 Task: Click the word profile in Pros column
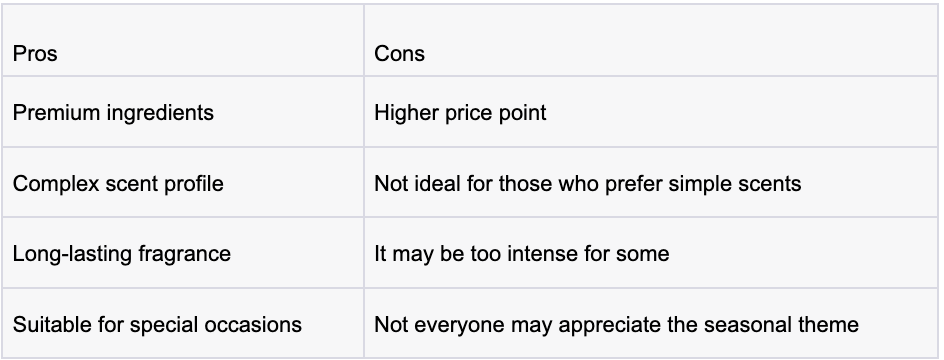click(193, 184)
